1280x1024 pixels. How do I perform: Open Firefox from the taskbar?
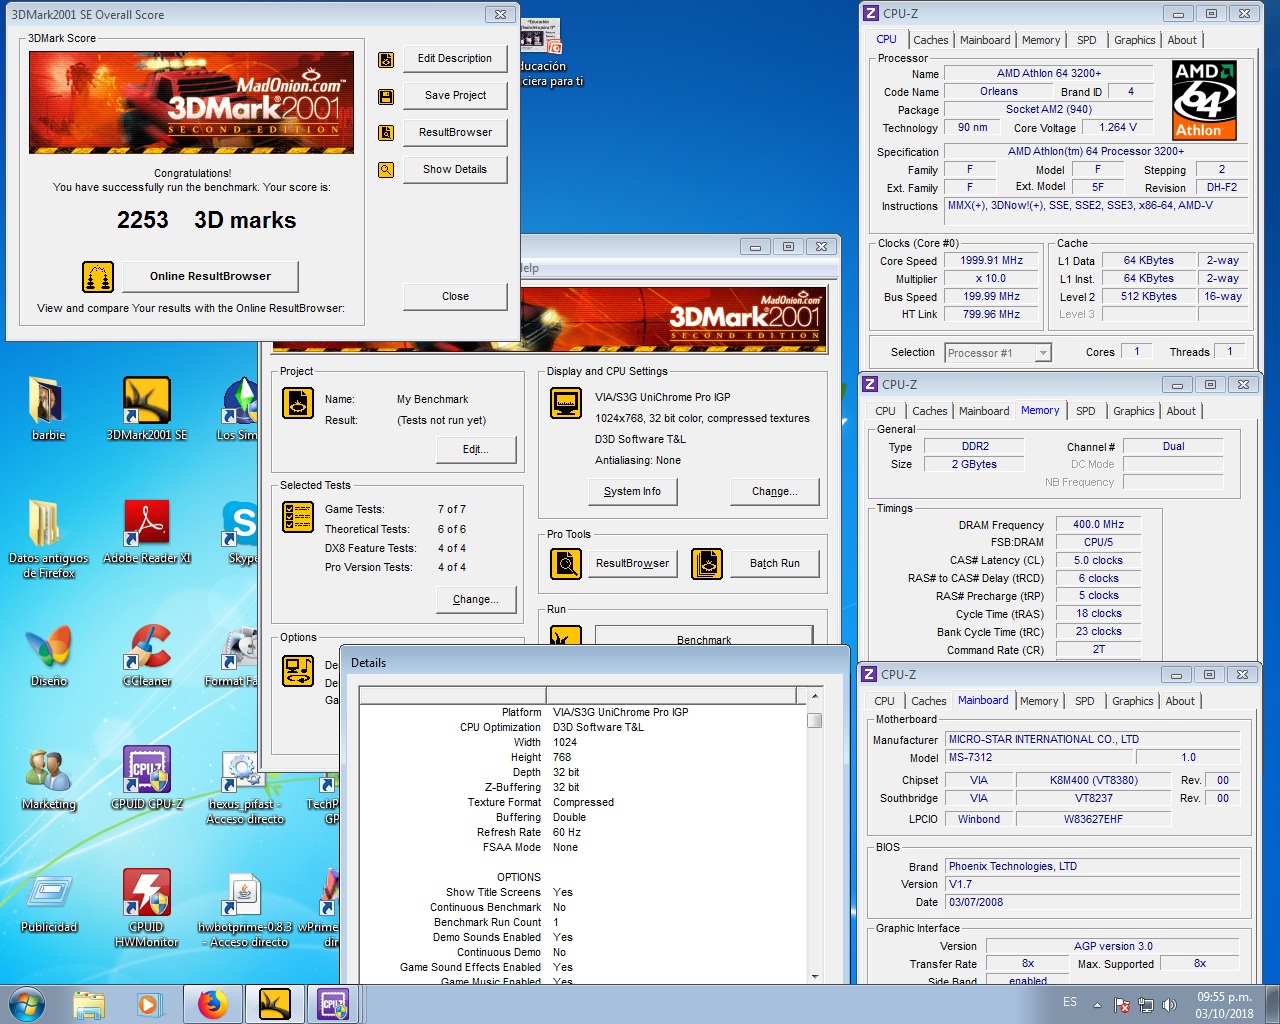coord(212,1004)
